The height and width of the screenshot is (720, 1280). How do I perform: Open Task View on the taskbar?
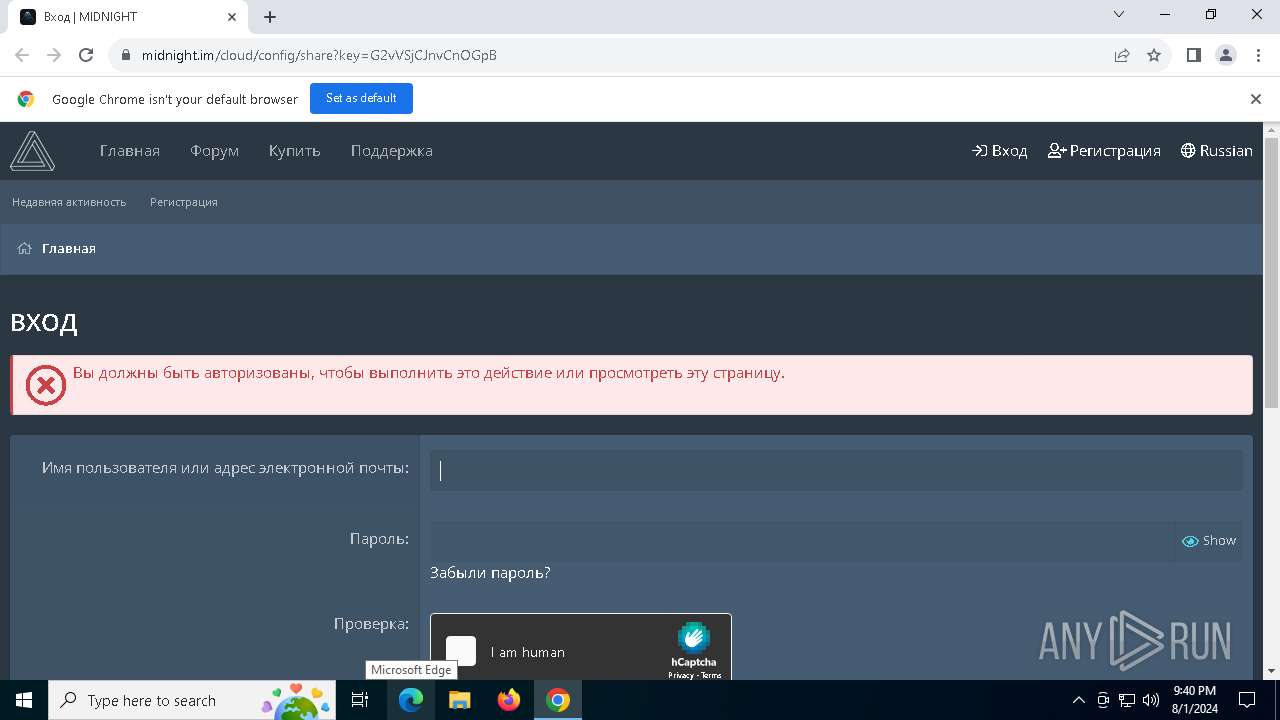[361, 700]
